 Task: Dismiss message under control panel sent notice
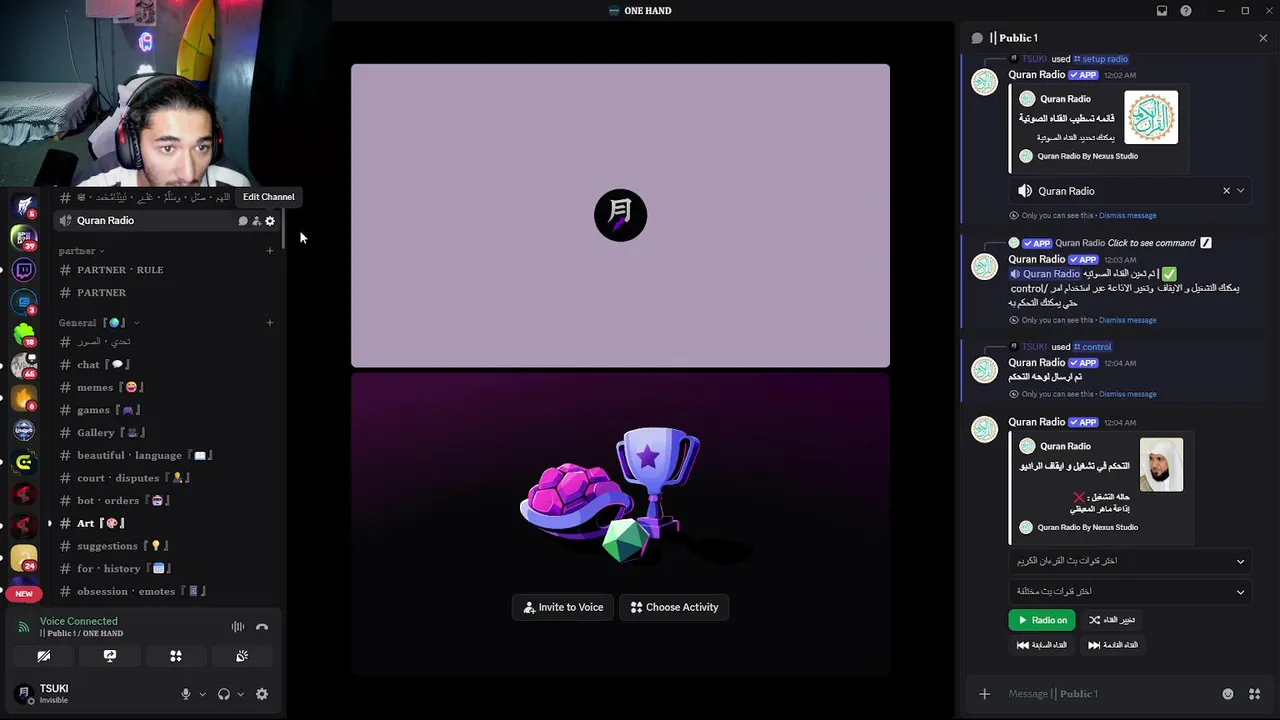coord(1127,394)
